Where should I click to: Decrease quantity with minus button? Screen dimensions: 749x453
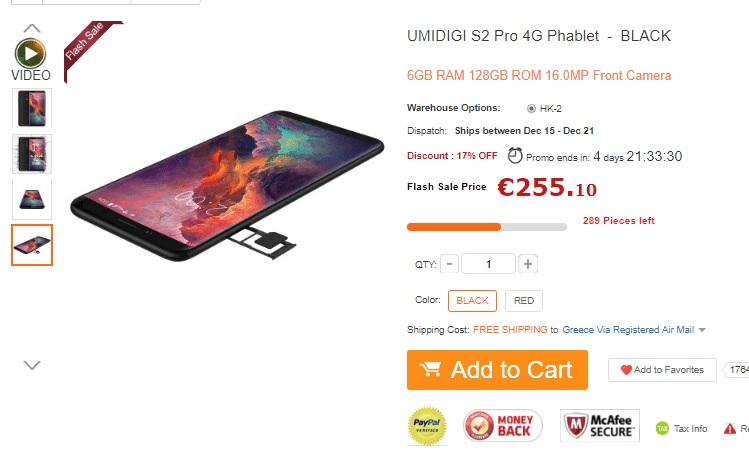[x=449, y=264]
